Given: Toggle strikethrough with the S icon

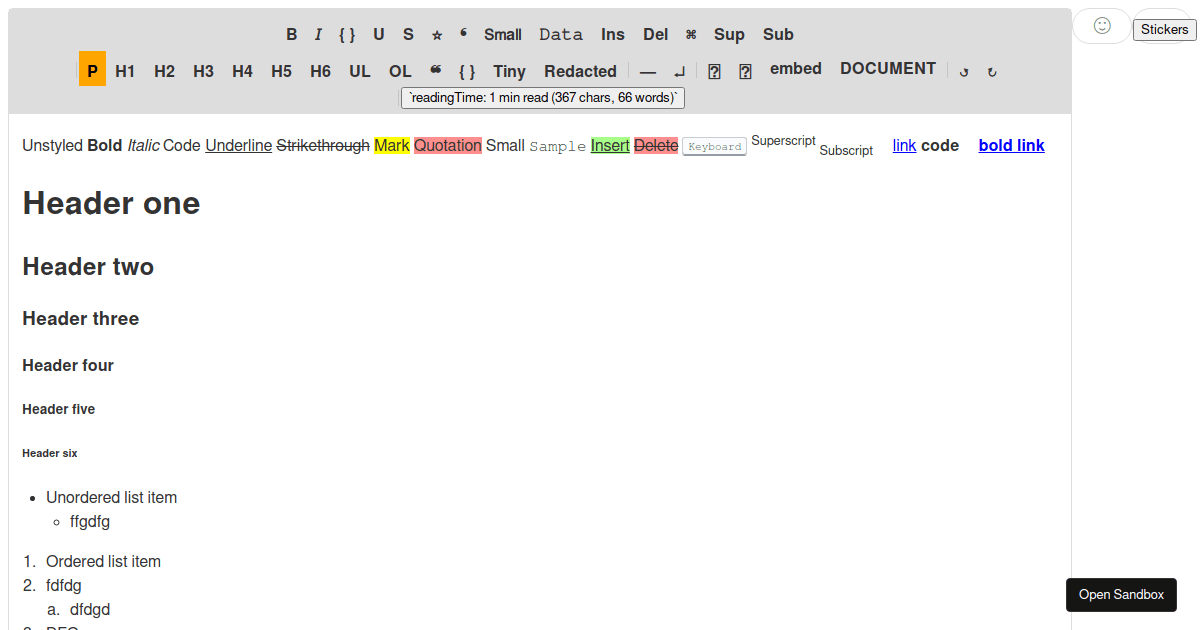Looking at the screenshot, I should click(x=408, y=34).
